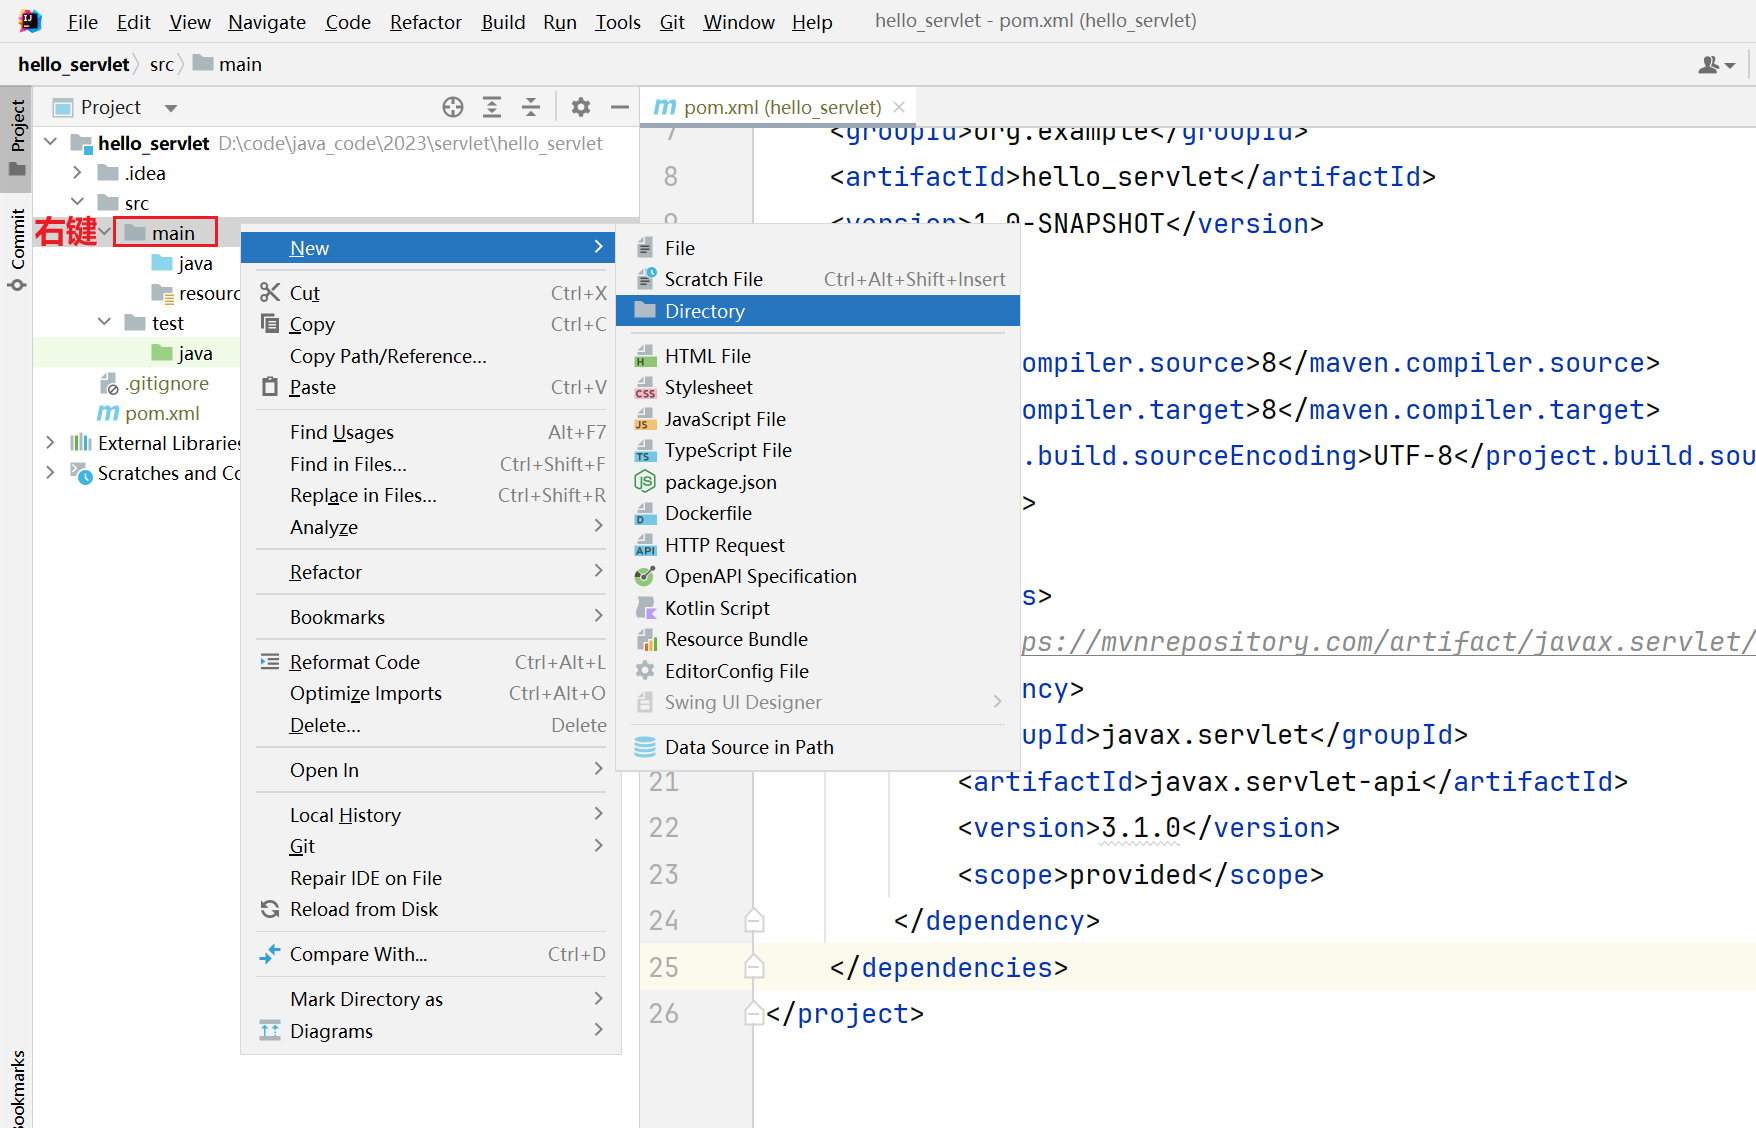1756x1128 pixels.
Task: Expand the .idea folder node
Action: click(77, 172)
